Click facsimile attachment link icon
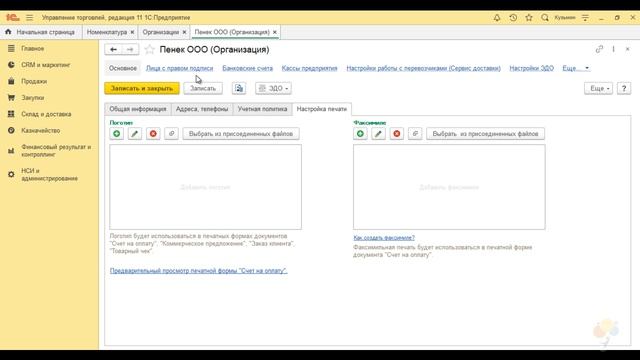 pos(415,133)
